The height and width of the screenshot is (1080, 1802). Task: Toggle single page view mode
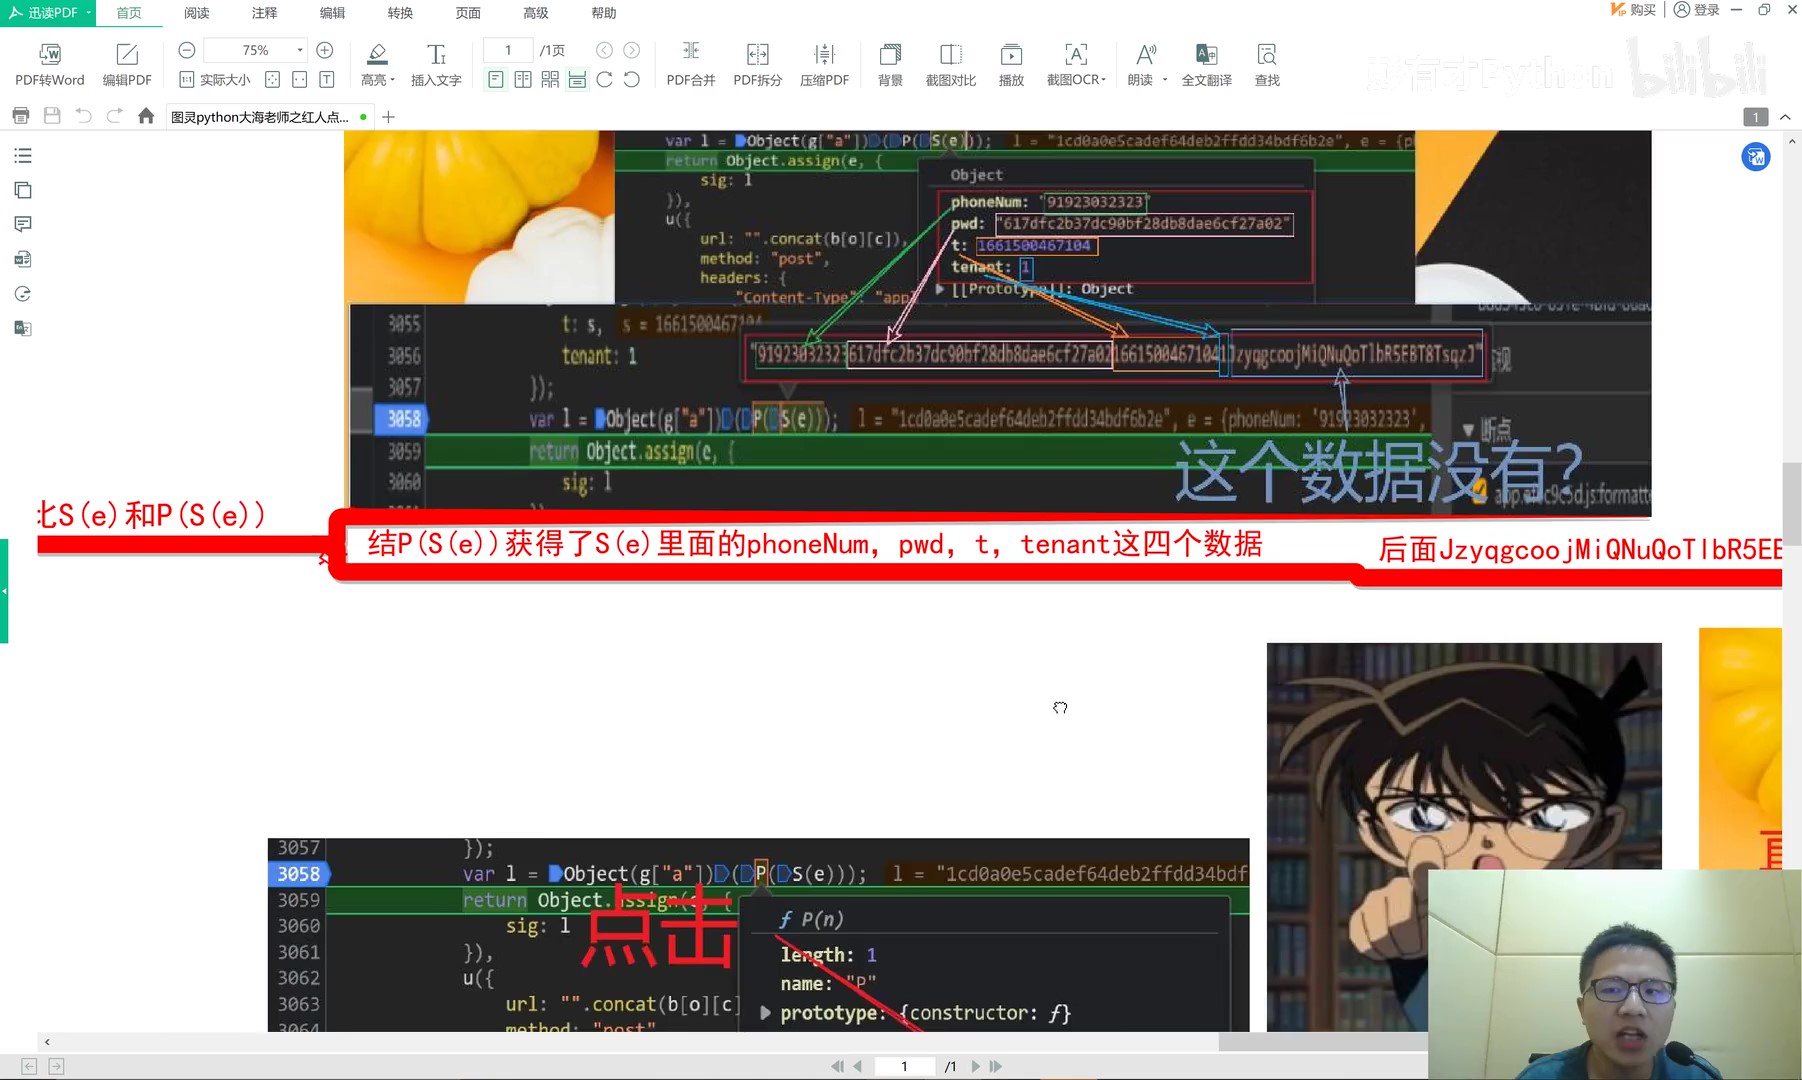coord(496,80)
